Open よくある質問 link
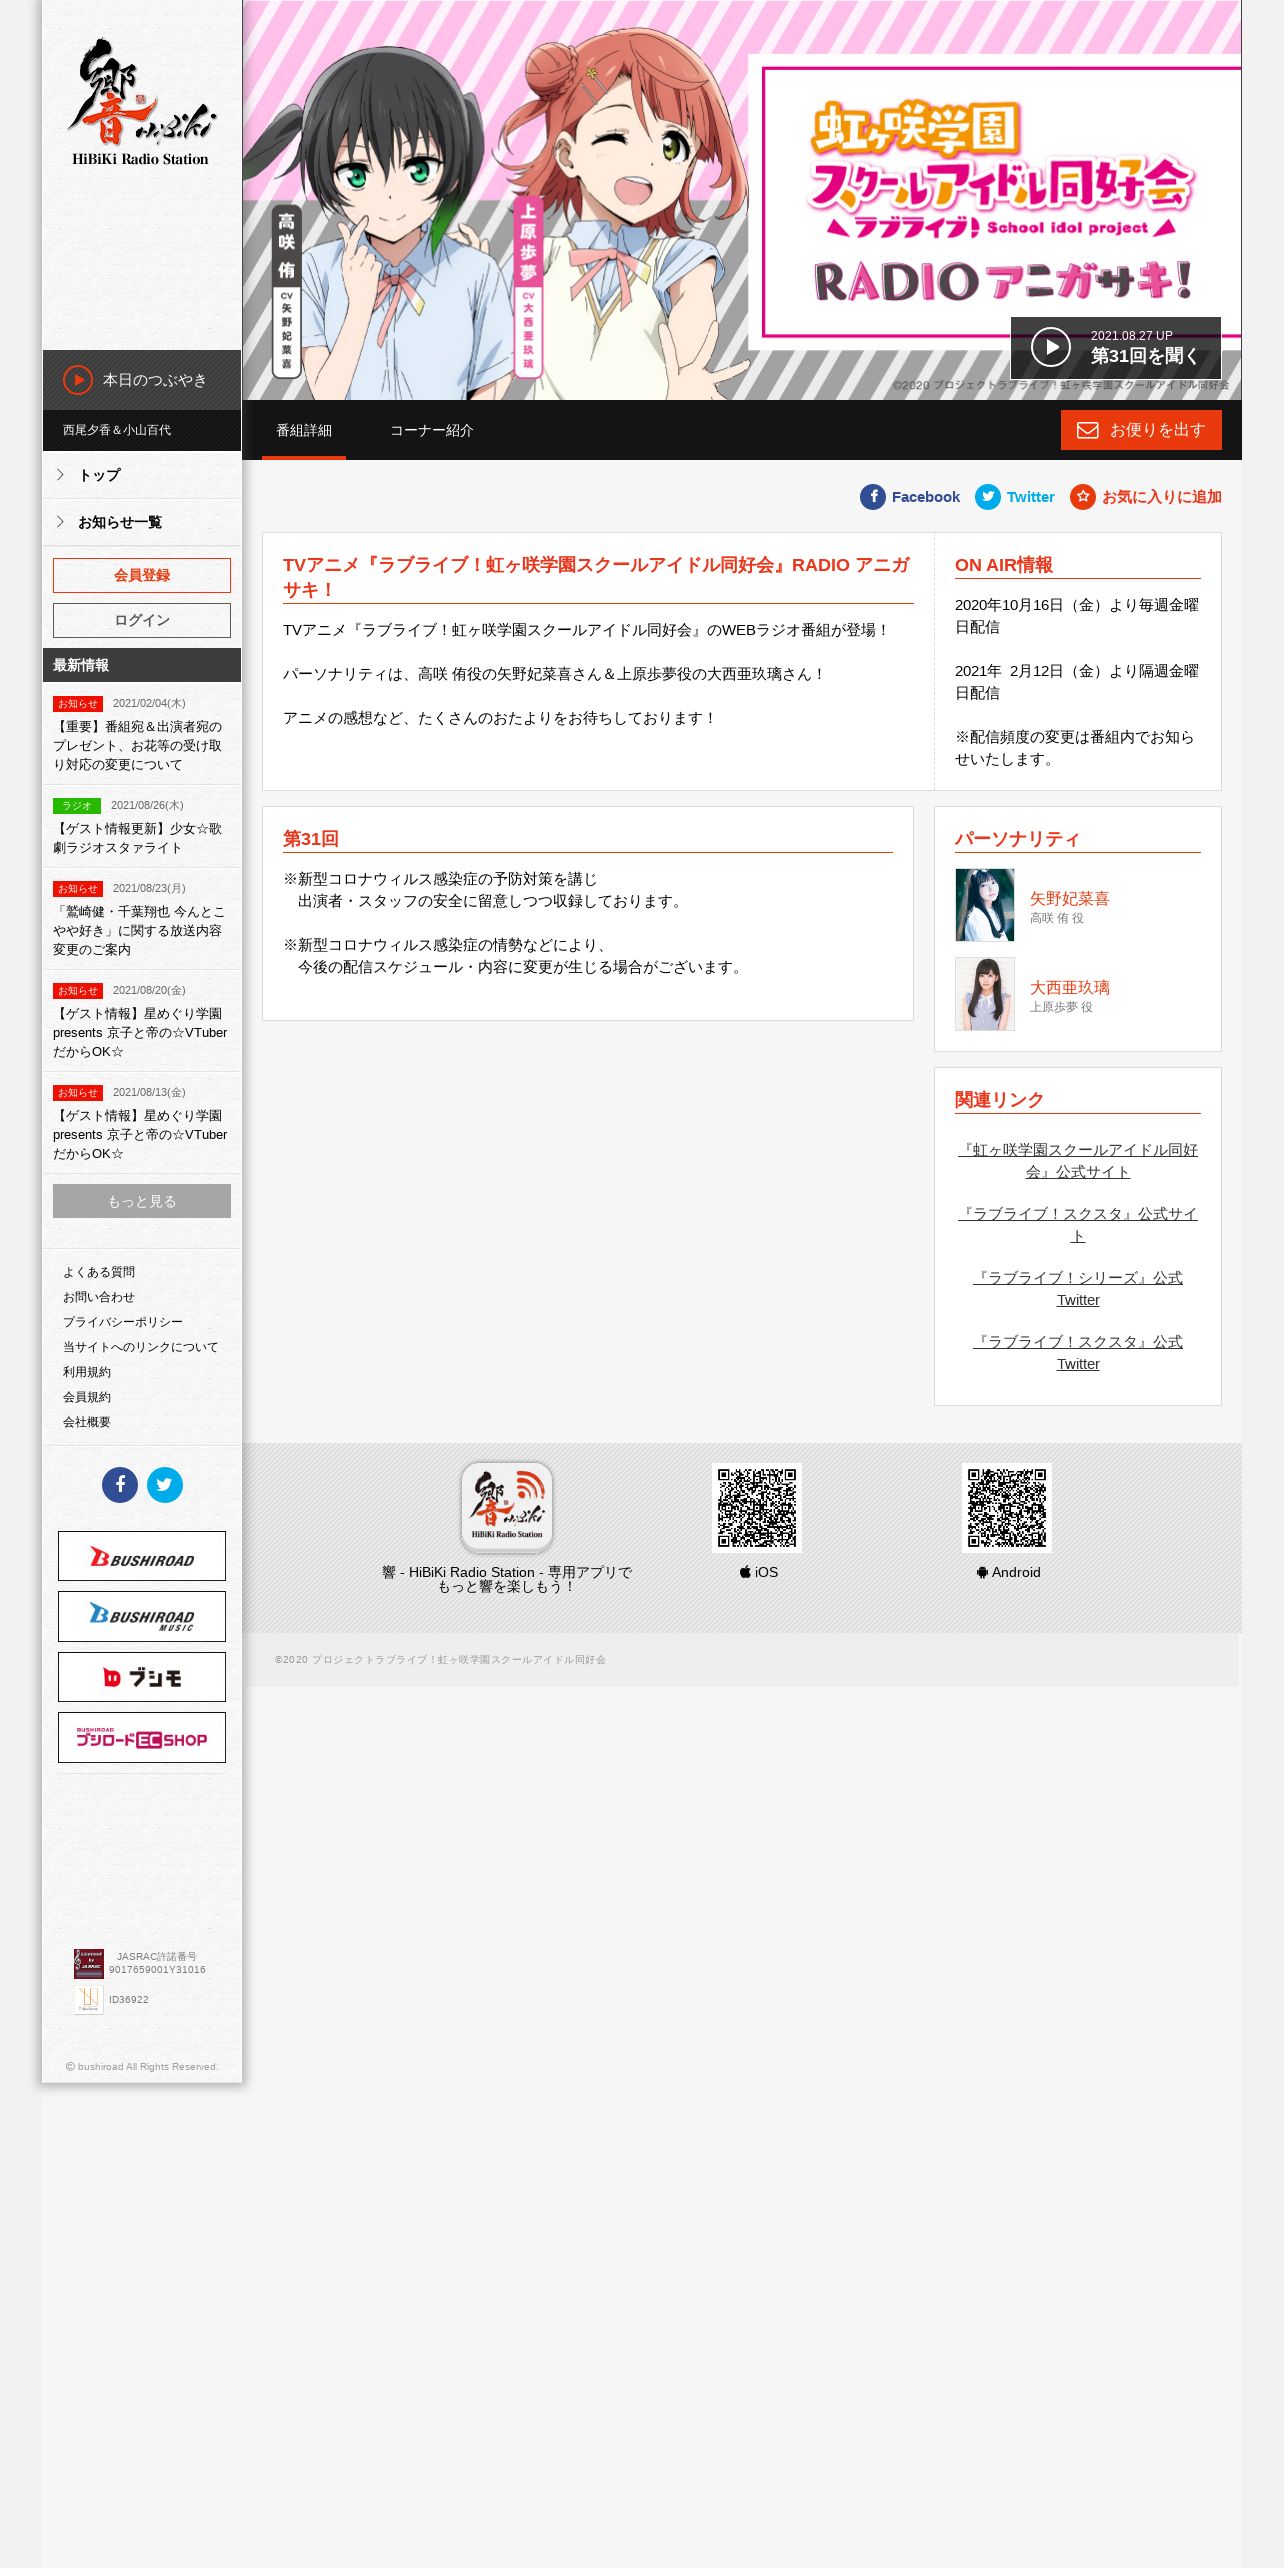Screen dimensions: 1284x2568 coord(99,1272)
